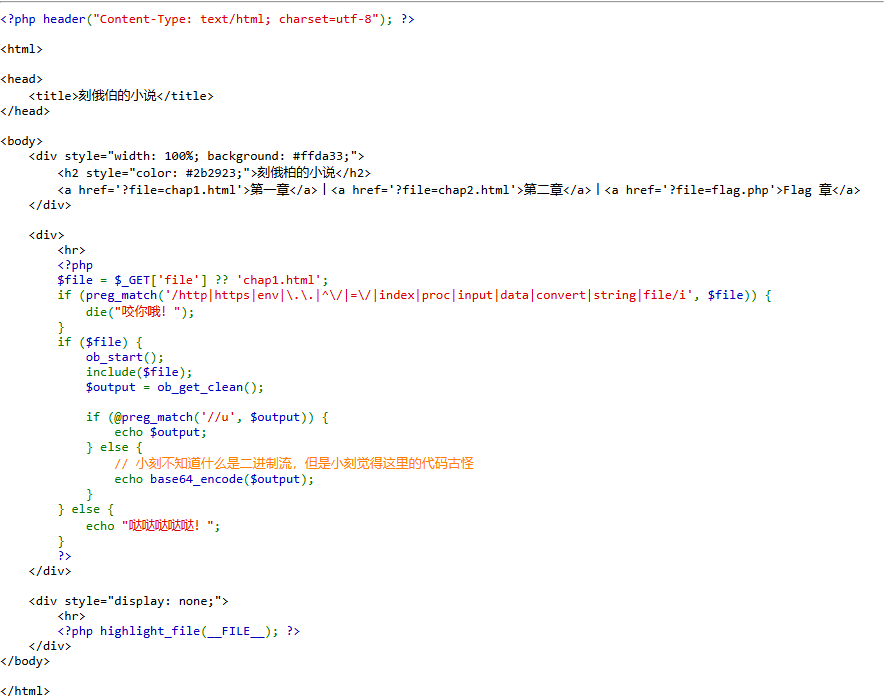
Task: Click the Flag 章 anchor text
Action: (807, 190)
